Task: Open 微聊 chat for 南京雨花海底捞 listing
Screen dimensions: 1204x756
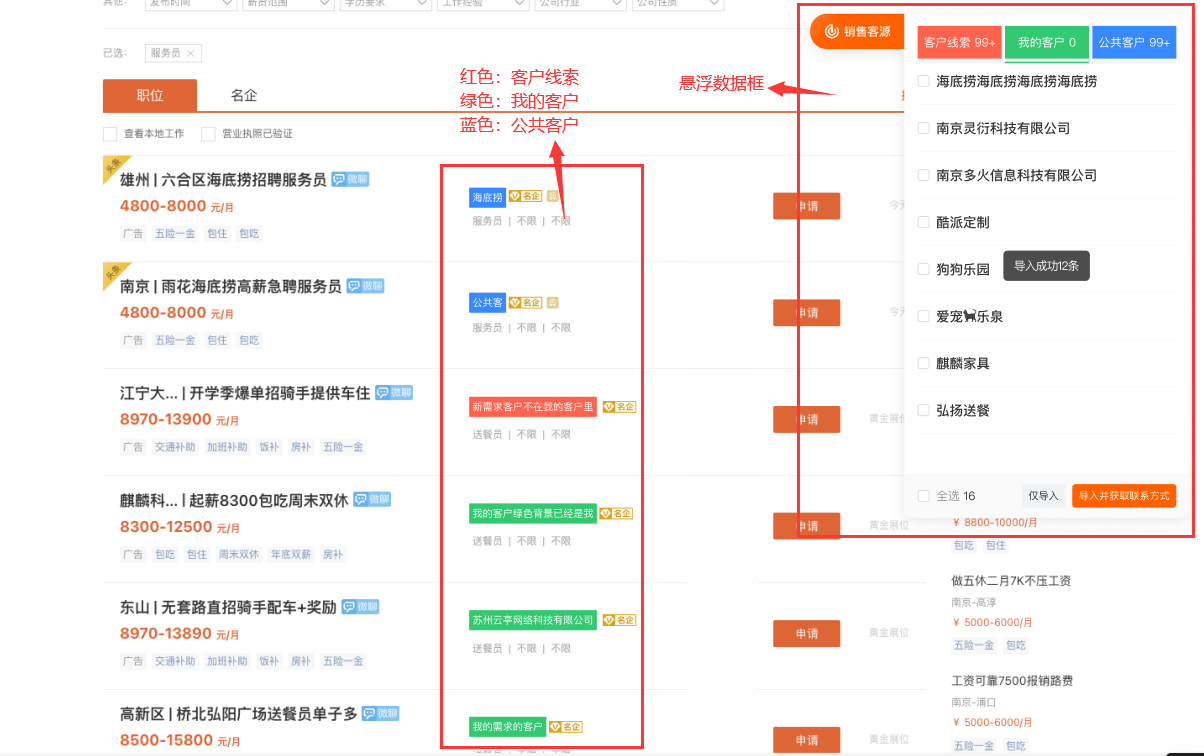Action: tap(365, 287)
